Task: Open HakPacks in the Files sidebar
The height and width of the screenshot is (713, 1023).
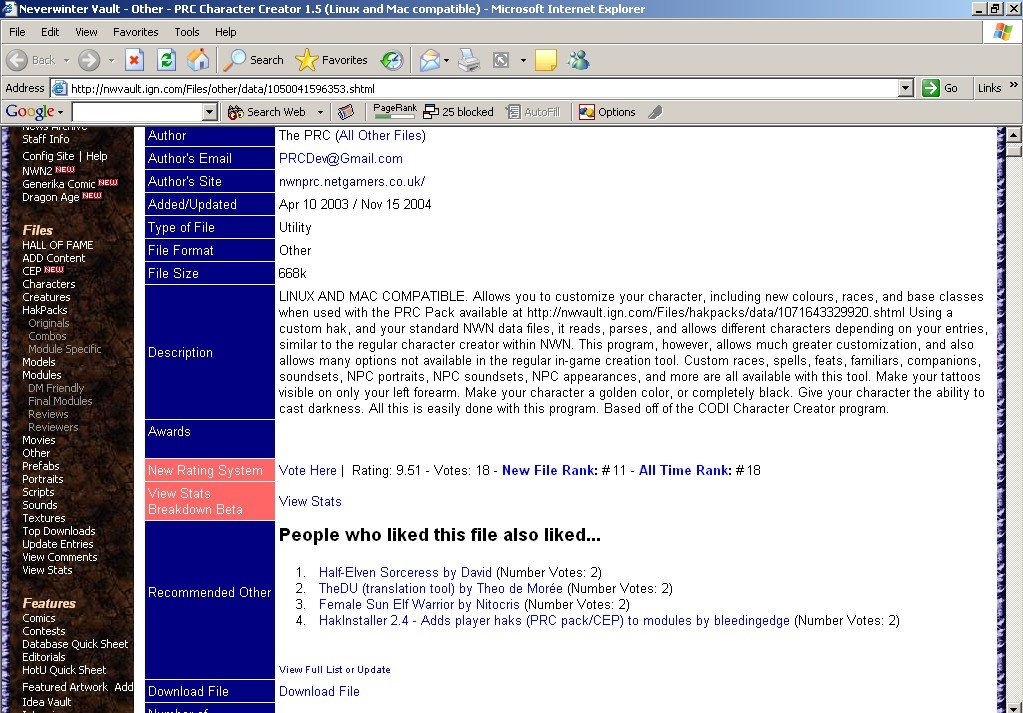Action: click(x=44, y=310)
